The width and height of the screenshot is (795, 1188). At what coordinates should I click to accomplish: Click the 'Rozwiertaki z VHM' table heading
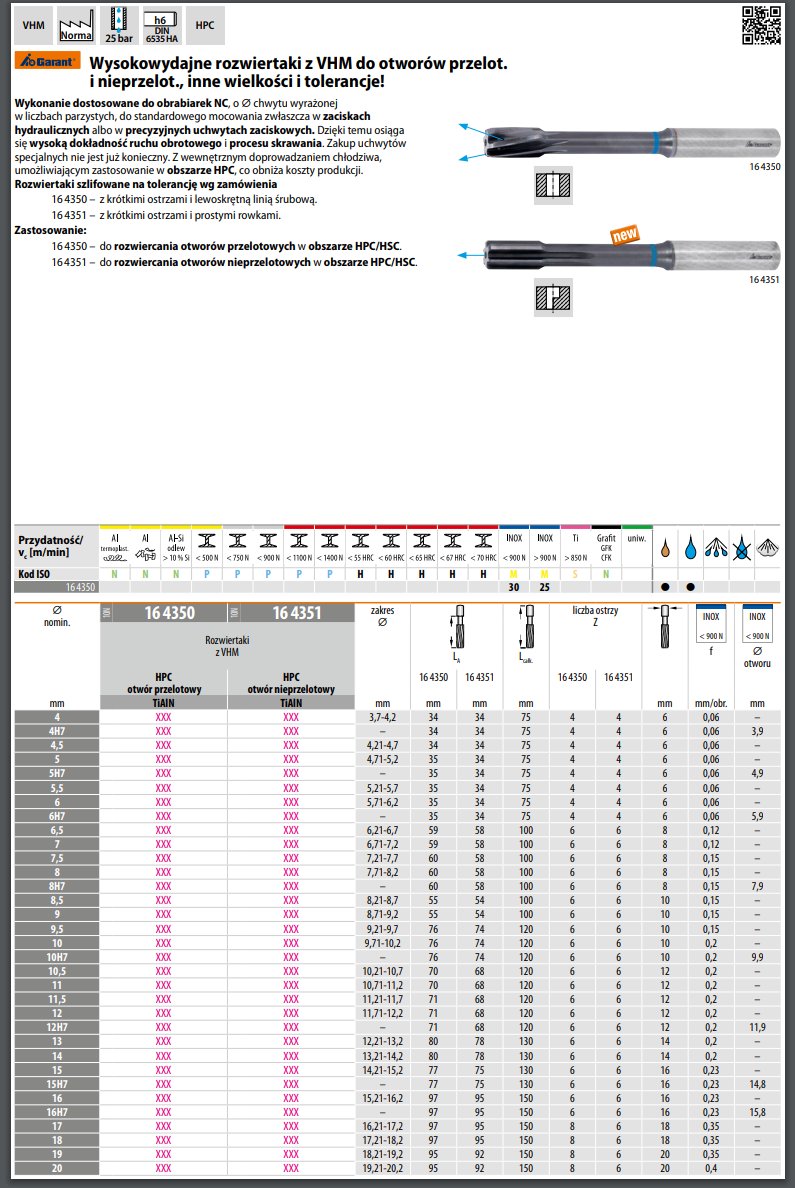[227, 646]
